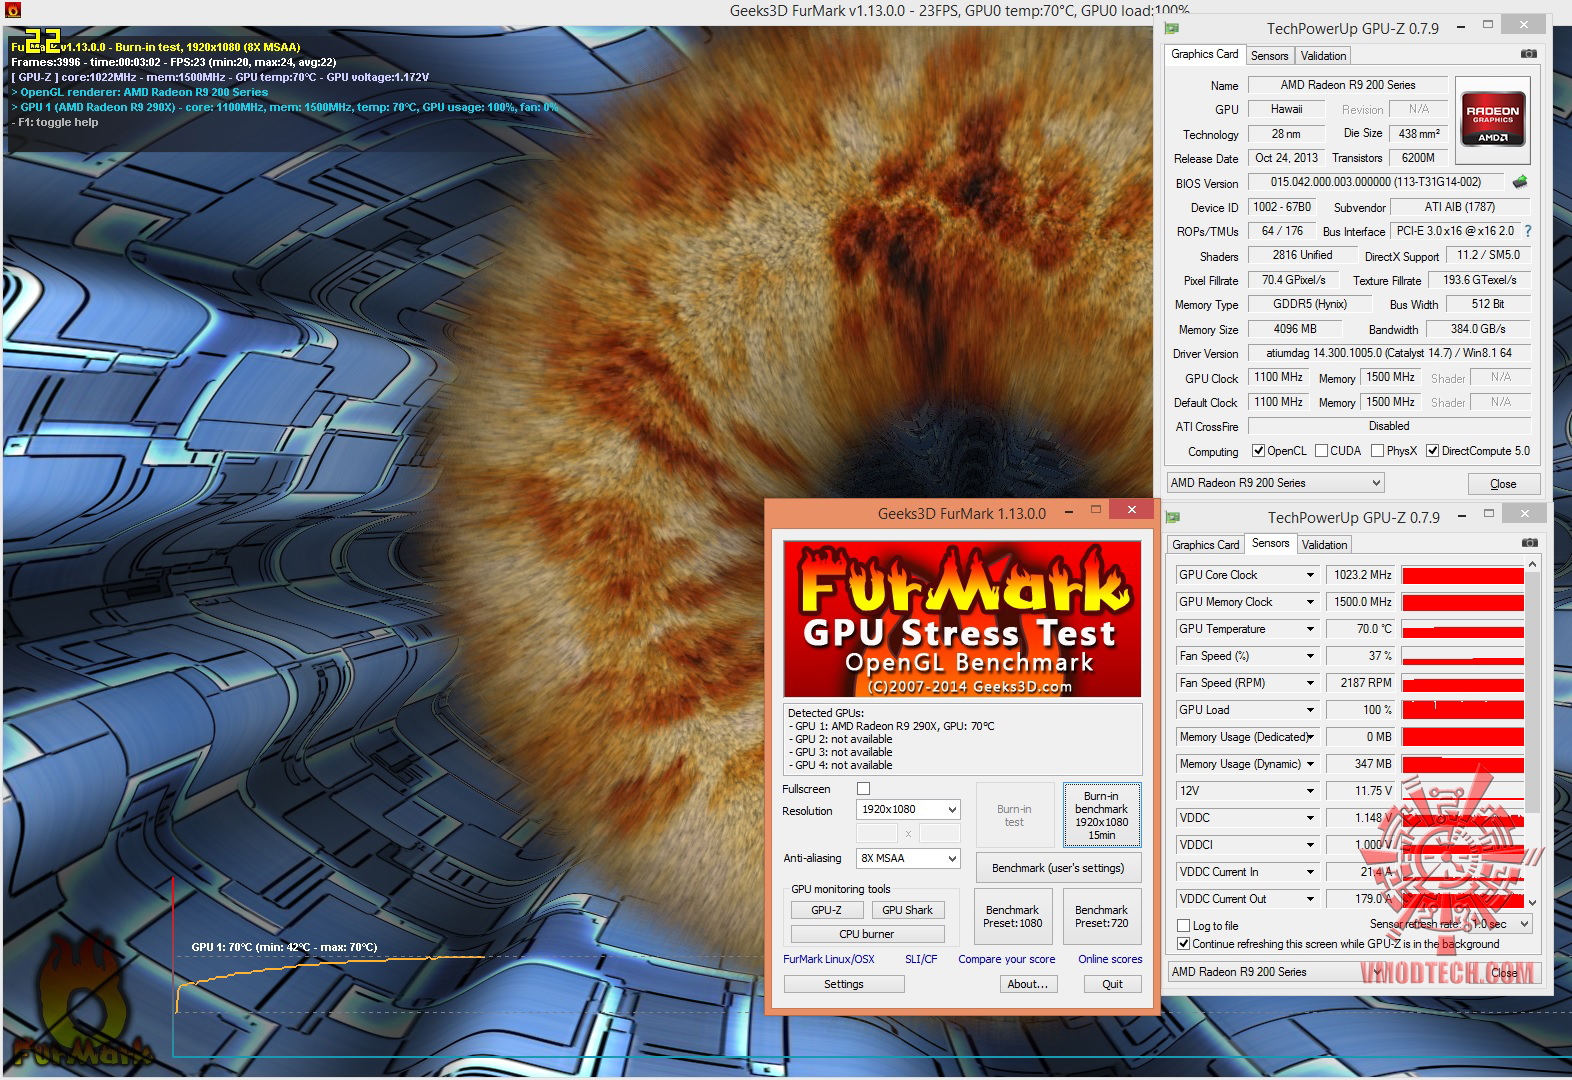
Task: Open the graphics card selector in lower GPU-Z
Action: pos(1276,972)
